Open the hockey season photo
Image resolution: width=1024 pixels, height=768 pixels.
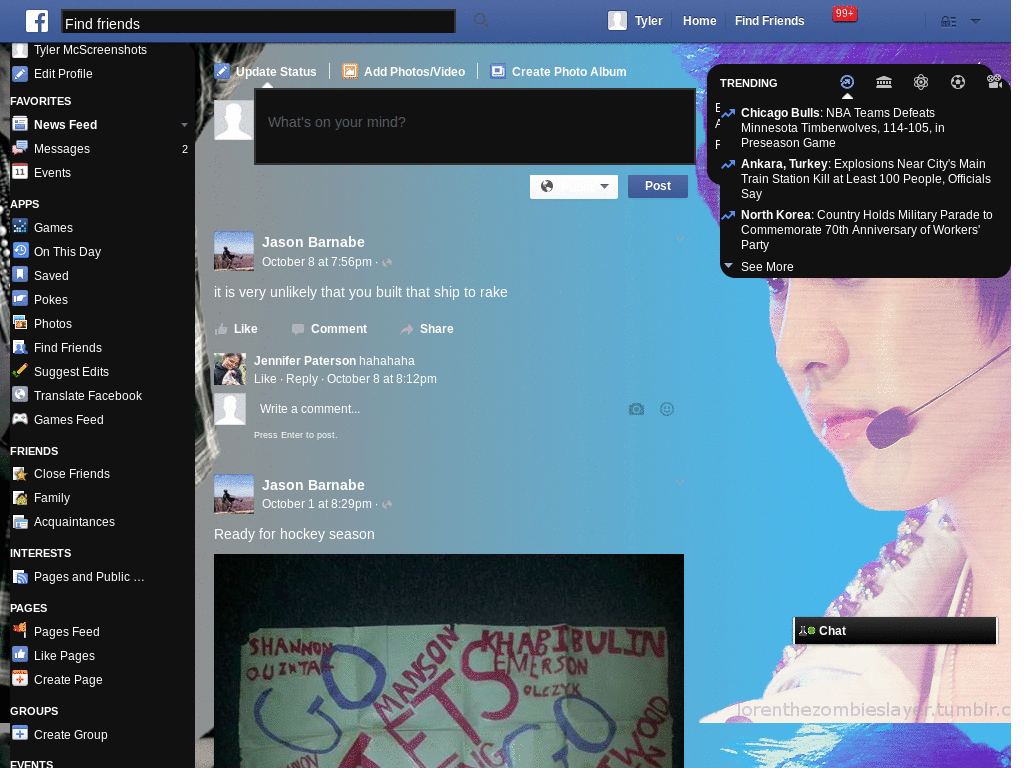(449, 661)
